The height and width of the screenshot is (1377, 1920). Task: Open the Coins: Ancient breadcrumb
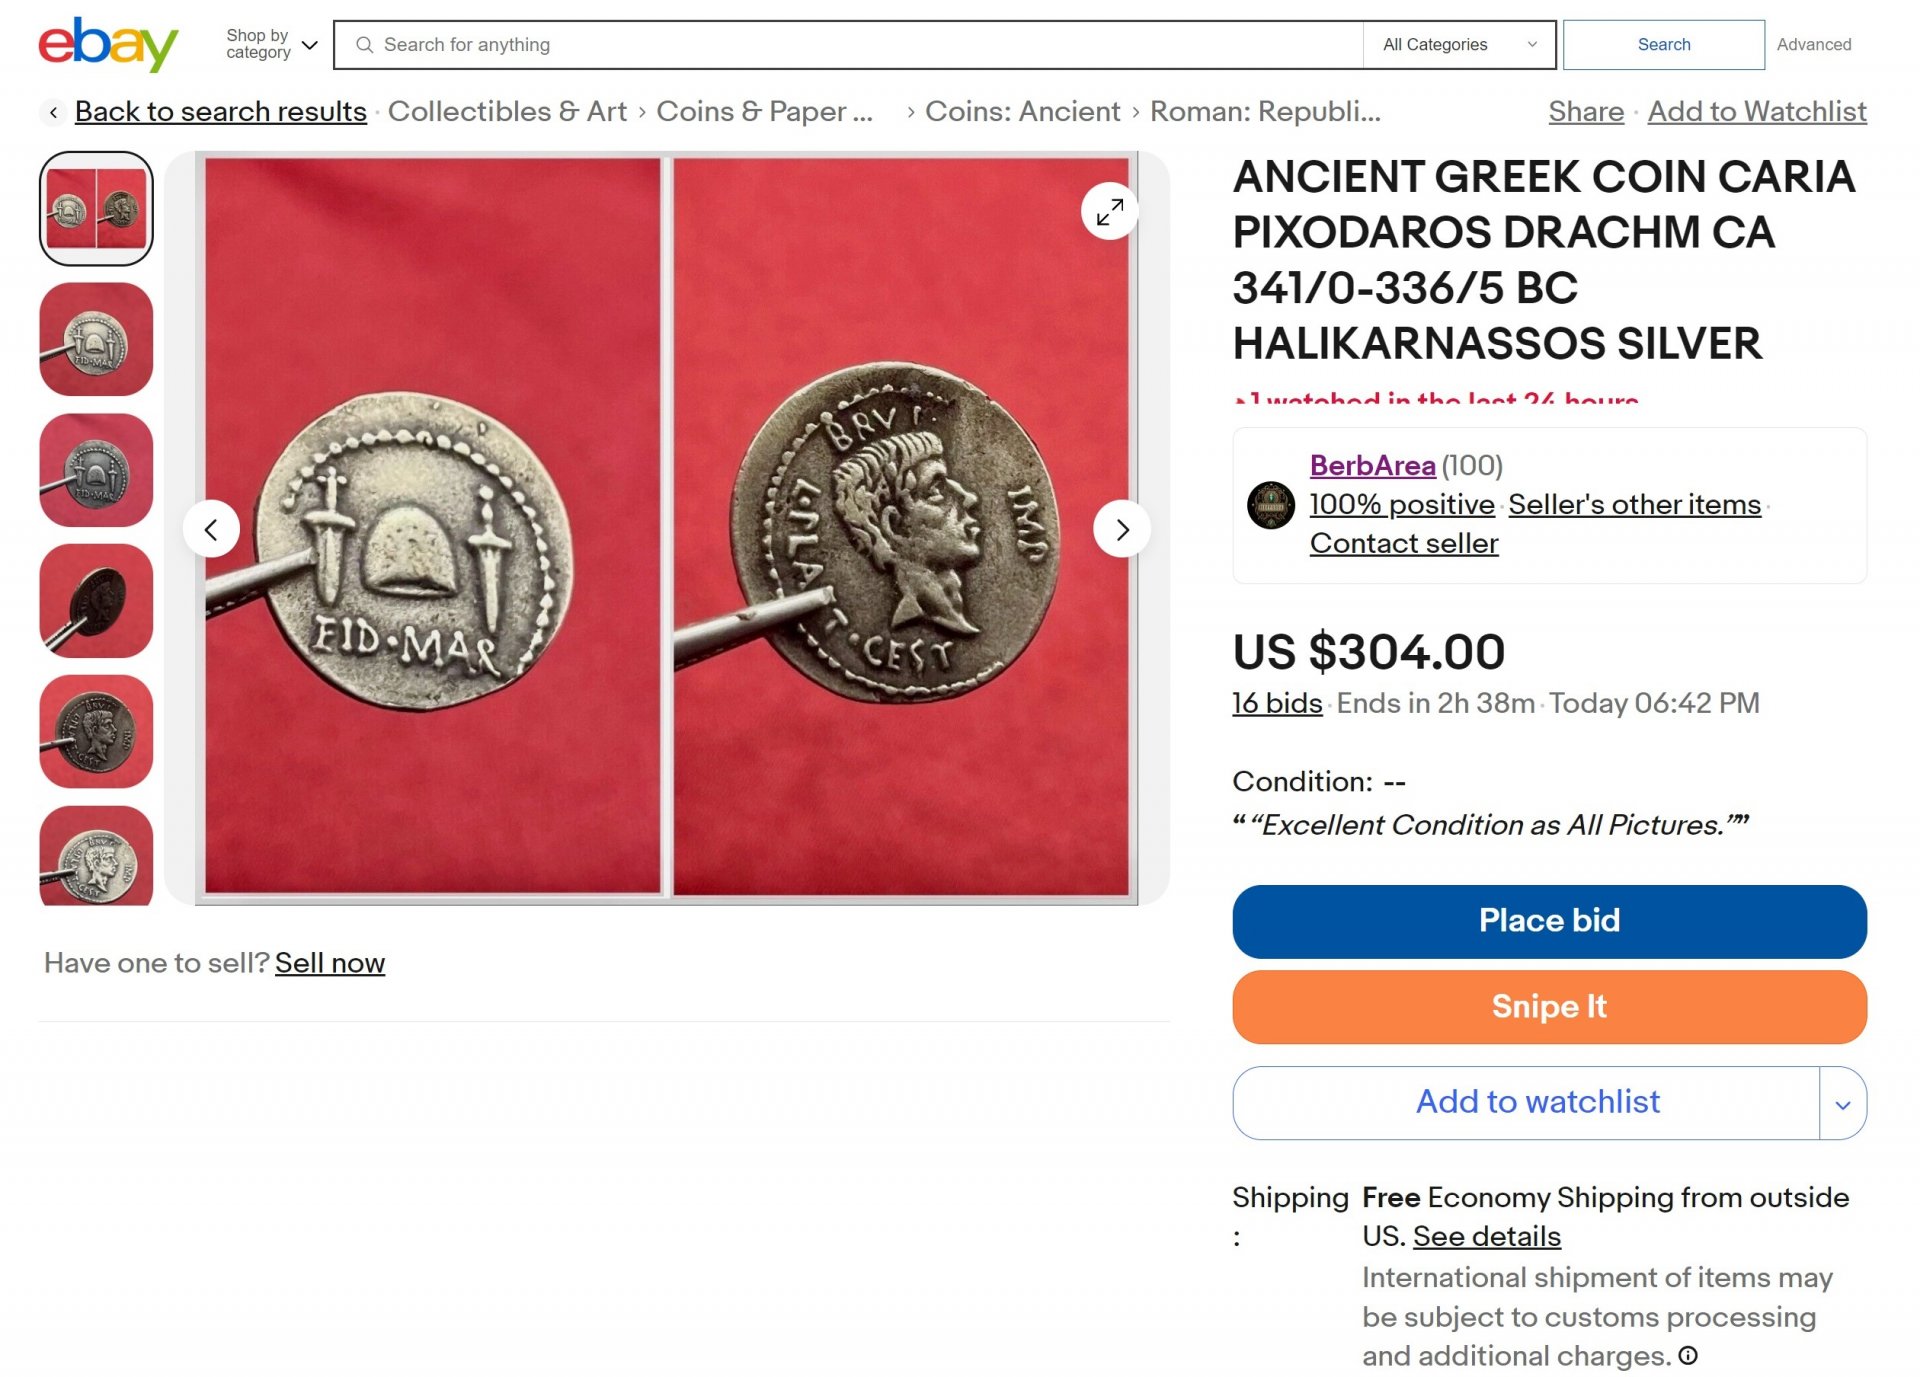click(x=1022, y=112)
